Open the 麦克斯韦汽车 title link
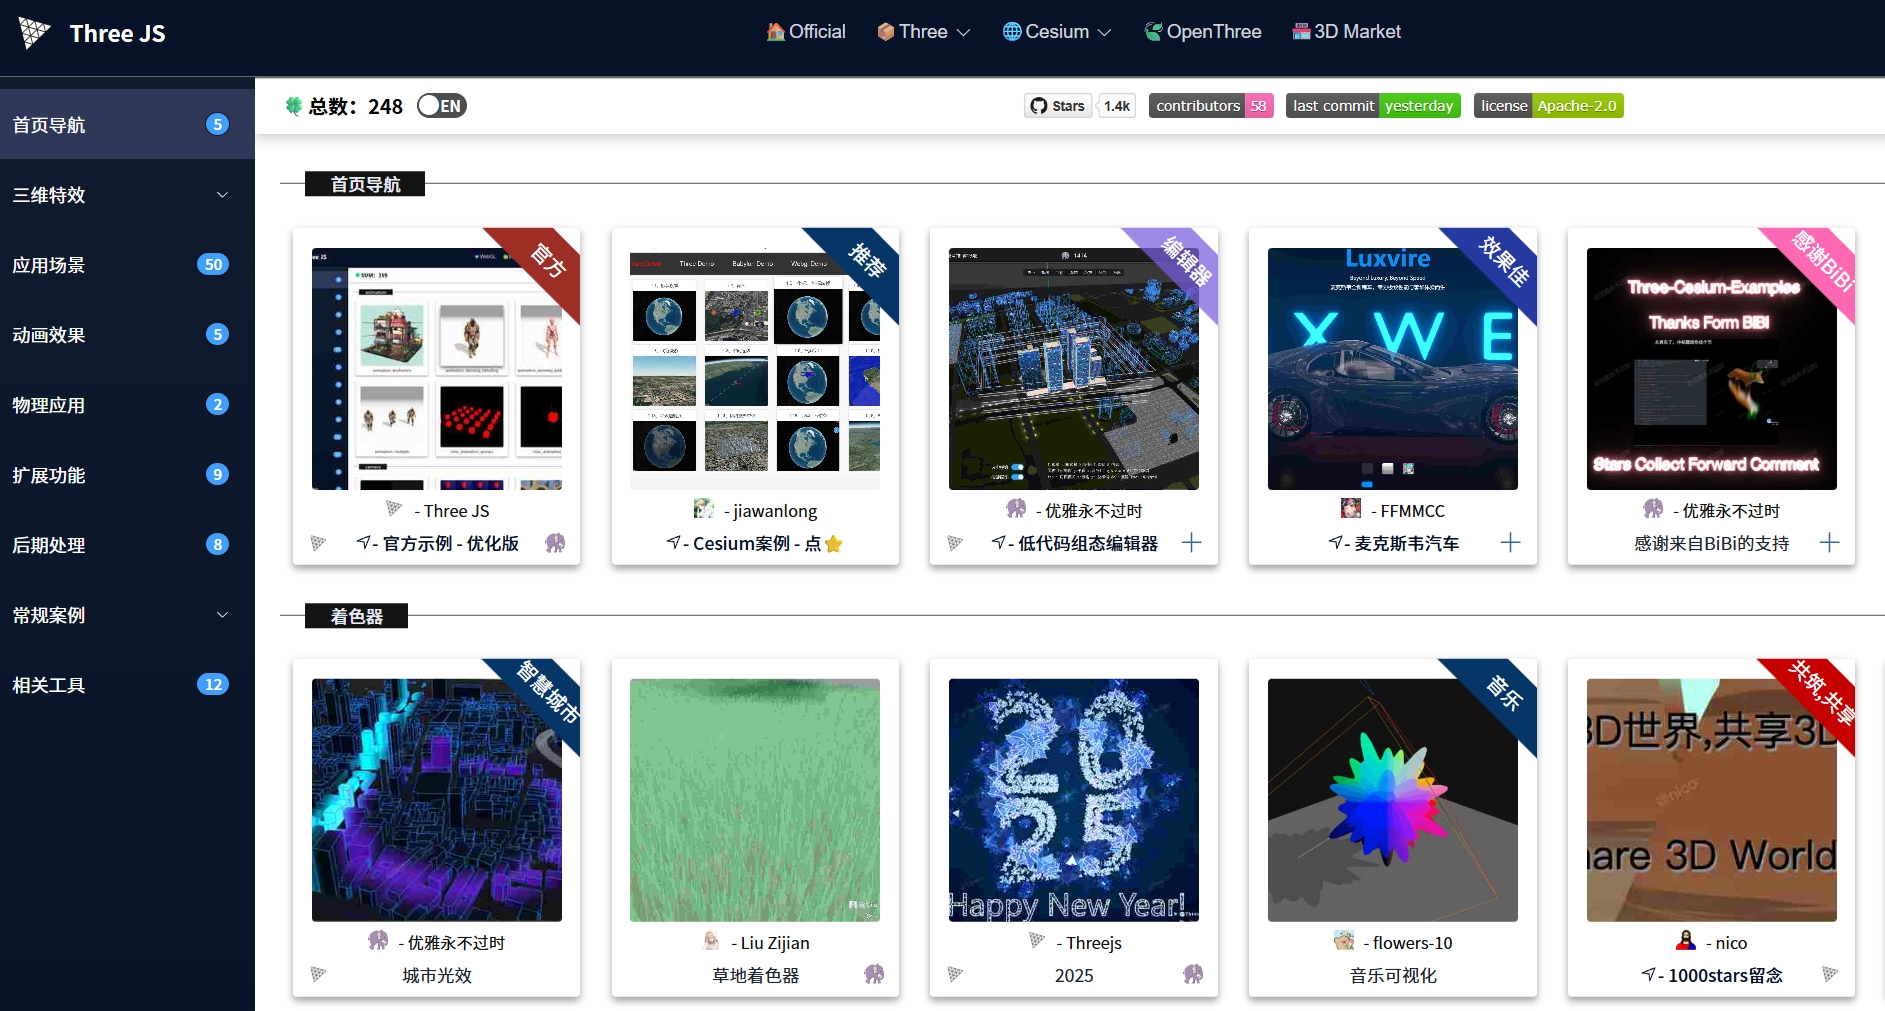The image size is (1885, 1011). coord(1393,544)
